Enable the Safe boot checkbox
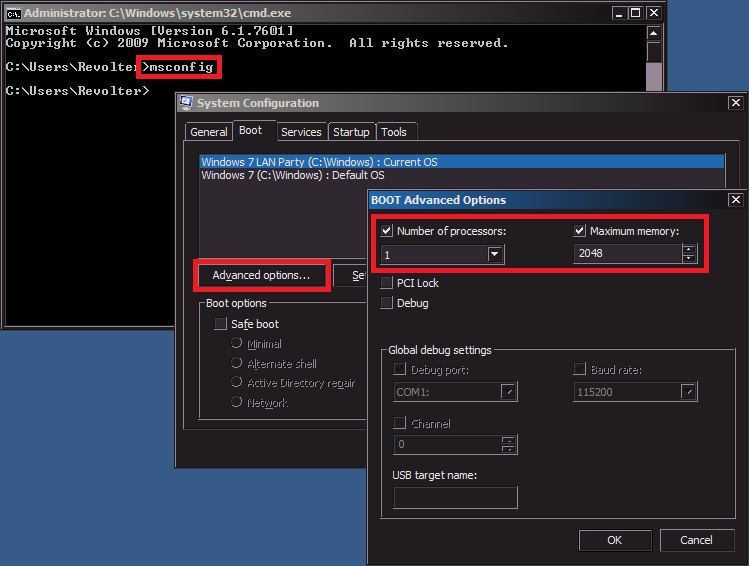Image resolution: width=749 pixels, height=566 pixels. click(x=220, y=324)
